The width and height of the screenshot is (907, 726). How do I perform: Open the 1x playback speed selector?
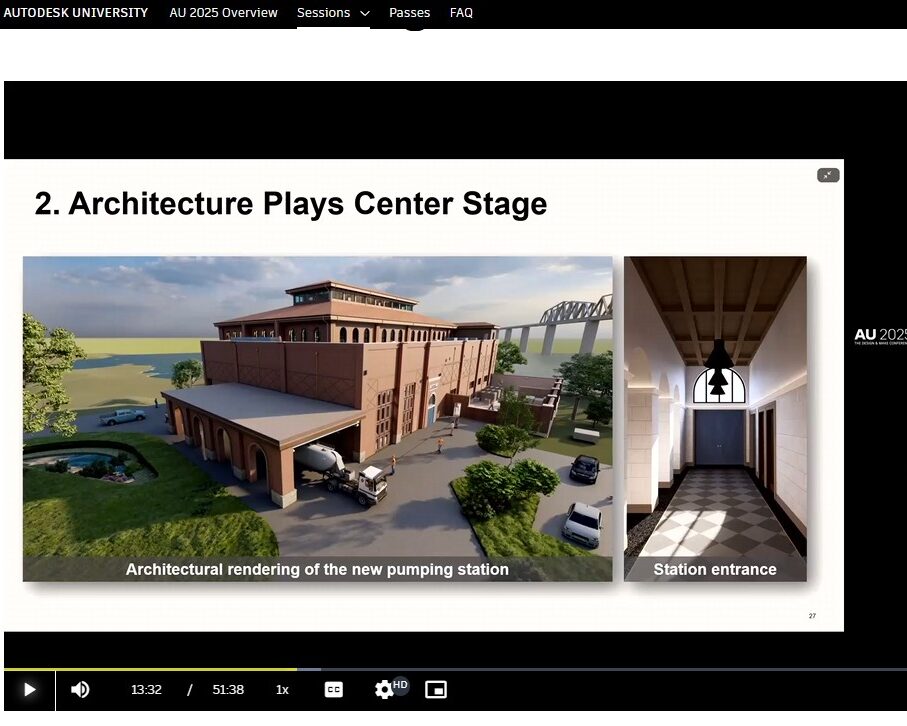(282, 689)
